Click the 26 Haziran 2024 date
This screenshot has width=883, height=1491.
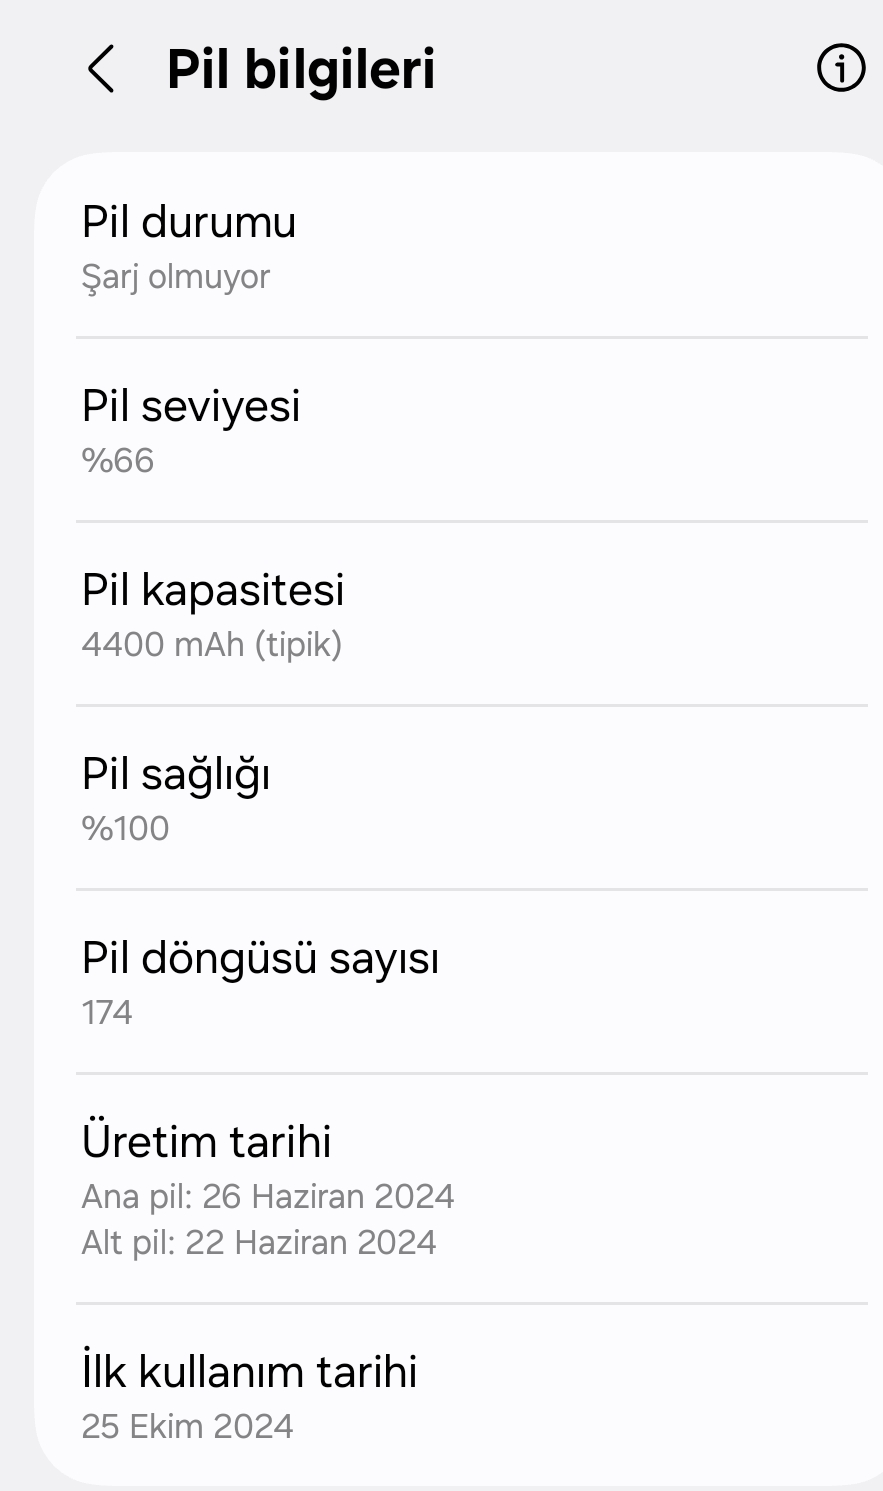coord(328,1197)
